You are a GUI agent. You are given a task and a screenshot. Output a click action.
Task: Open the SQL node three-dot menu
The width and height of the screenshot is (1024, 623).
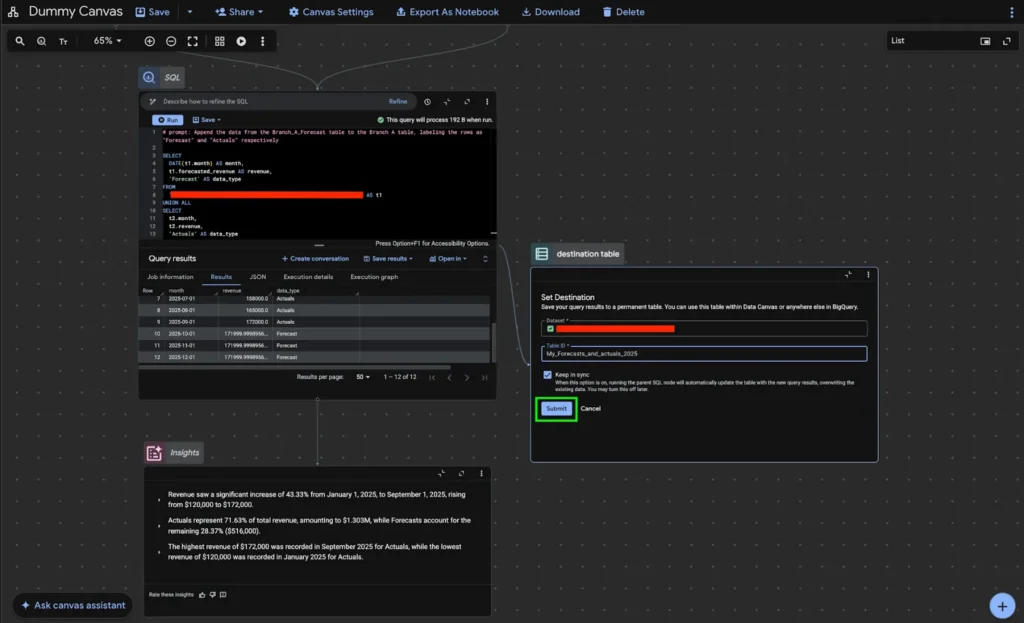pos(487,102)
